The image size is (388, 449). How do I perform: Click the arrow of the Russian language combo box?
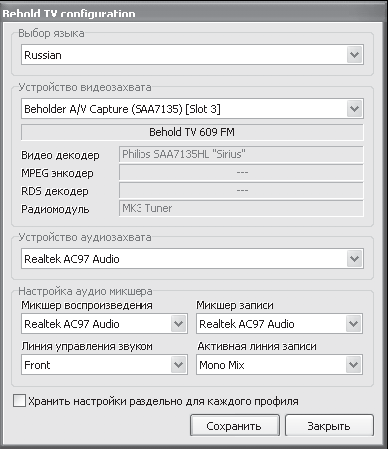[354, 55]
